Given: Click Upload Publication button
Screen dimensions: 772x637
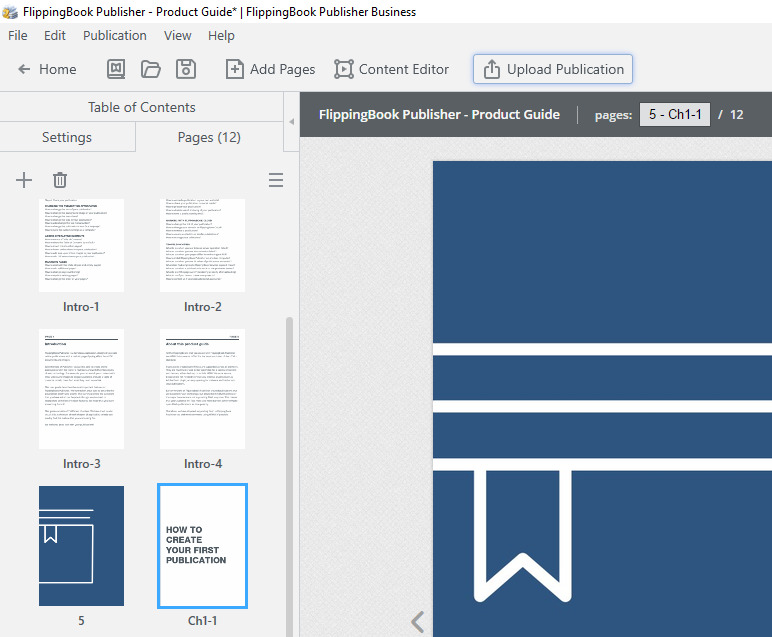Looking at the screenshot, I should pos(553,69).
